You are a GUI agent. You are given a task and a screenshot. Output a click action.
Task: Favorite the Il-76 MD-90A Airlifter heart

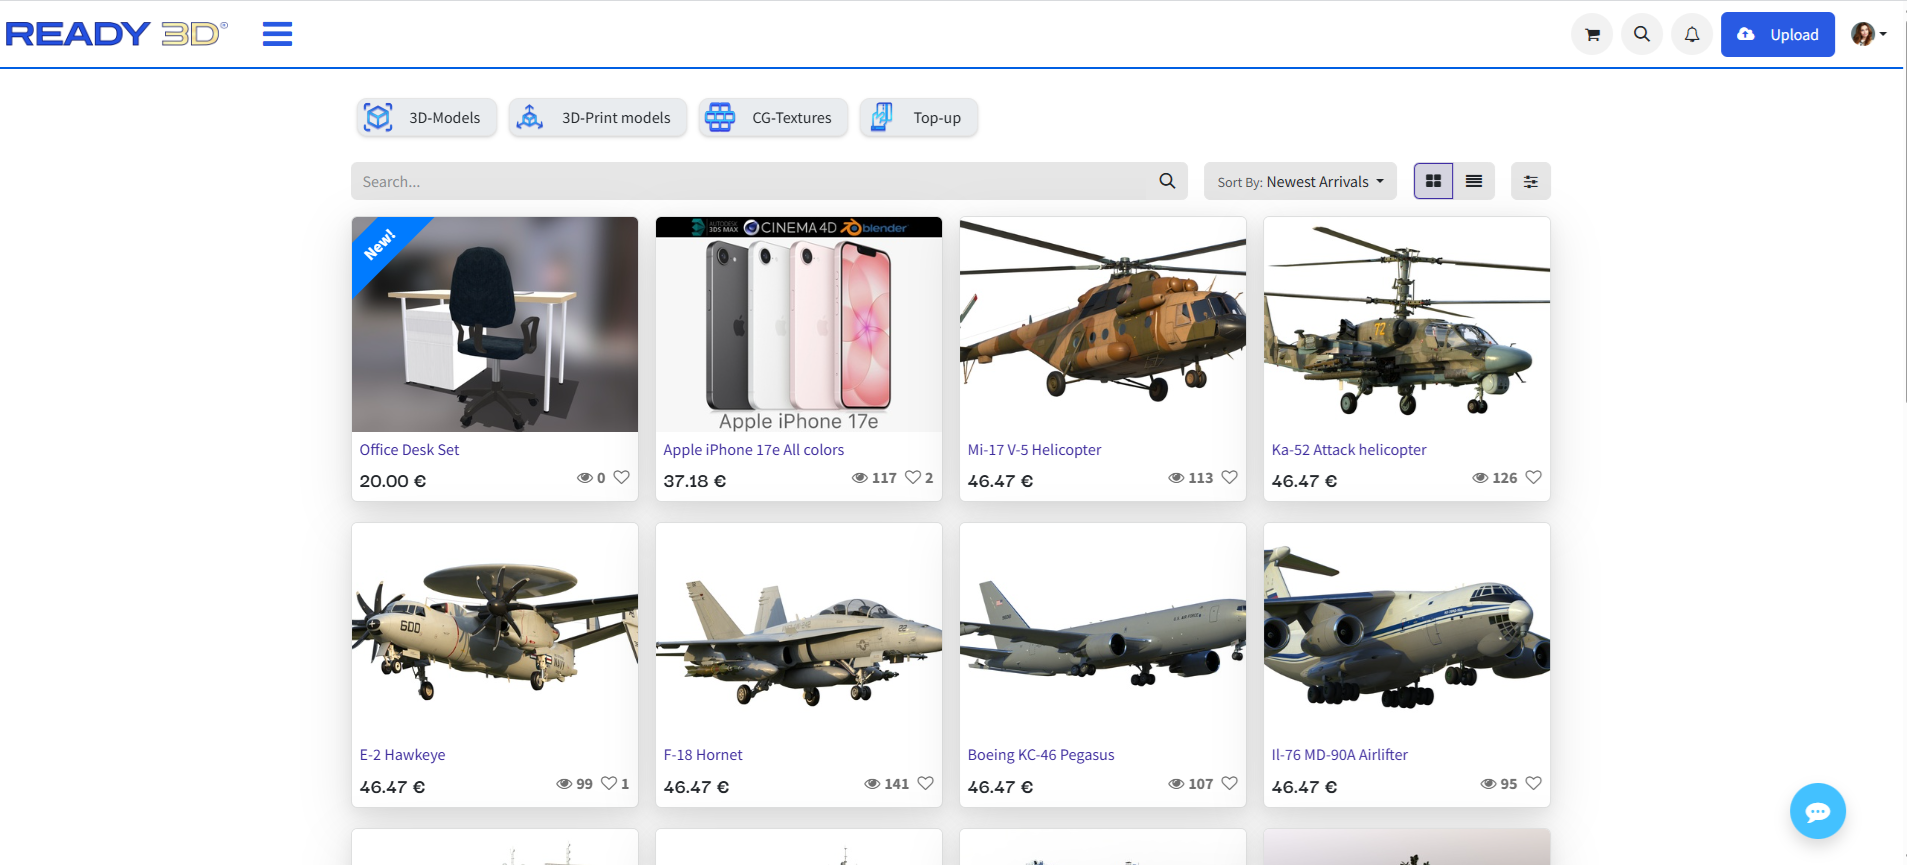pos(1533,783)
